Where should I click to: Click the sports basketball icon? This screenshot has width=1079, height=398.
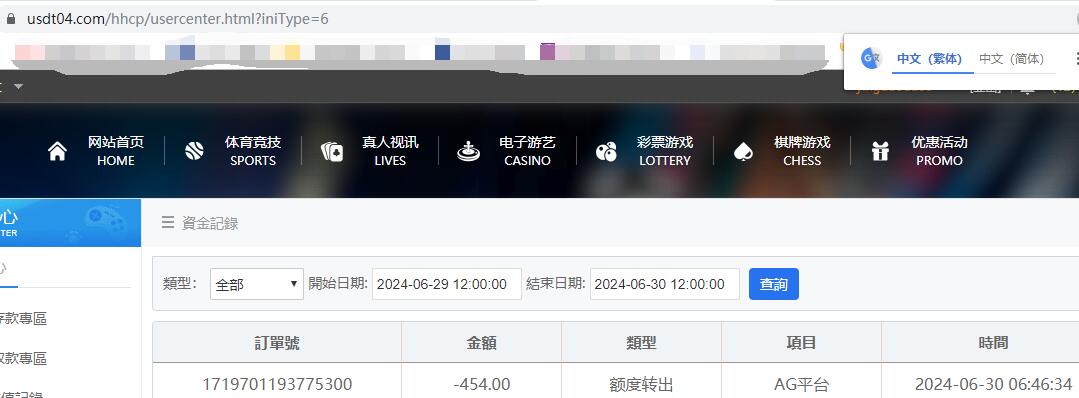(195, 151)
